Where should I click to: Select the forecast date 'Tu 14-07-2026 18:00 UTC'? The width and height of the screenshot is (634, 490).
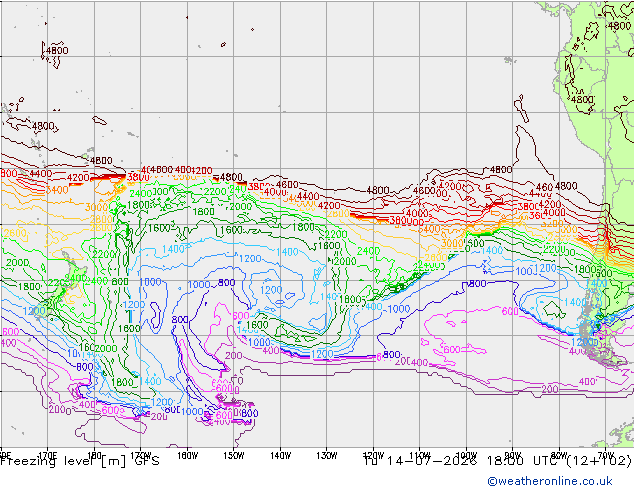[x=463, y=460]
